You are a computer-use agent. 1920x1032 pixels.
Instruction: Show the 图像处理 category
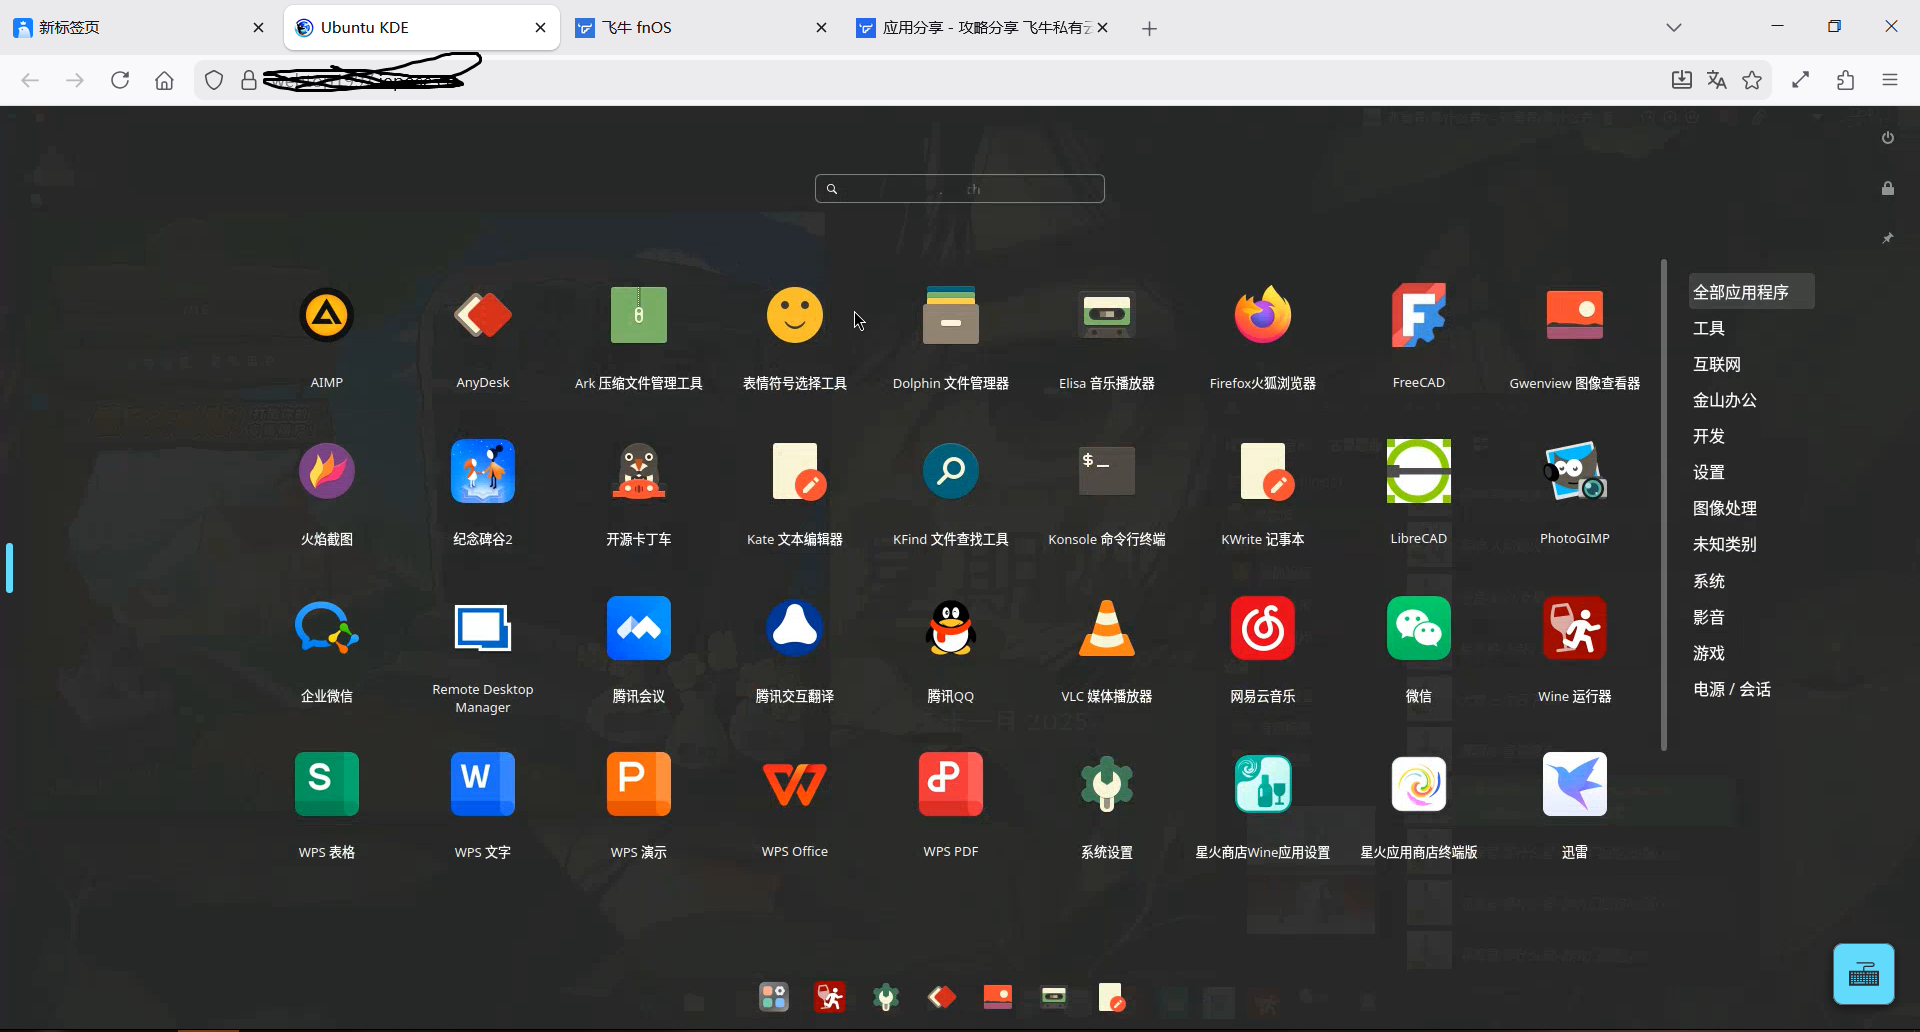[x=1725, y=508]
